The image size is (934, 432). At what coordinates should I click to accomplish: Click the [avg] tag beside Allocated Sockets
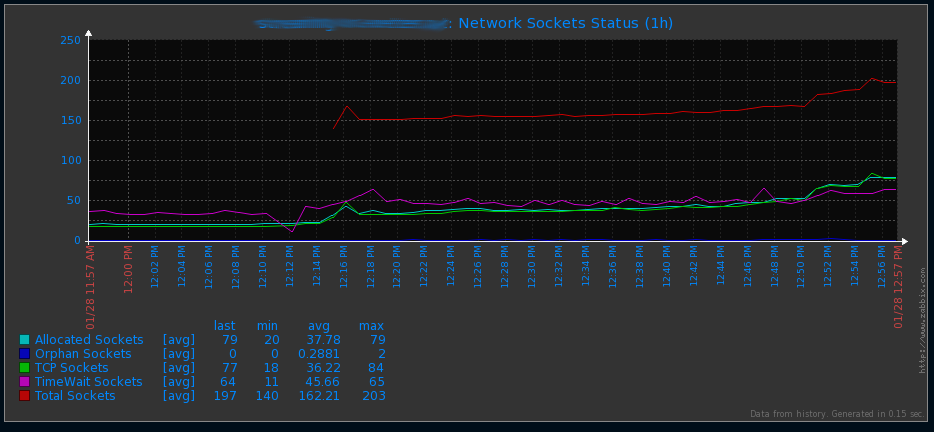click(x=179, y=340)
